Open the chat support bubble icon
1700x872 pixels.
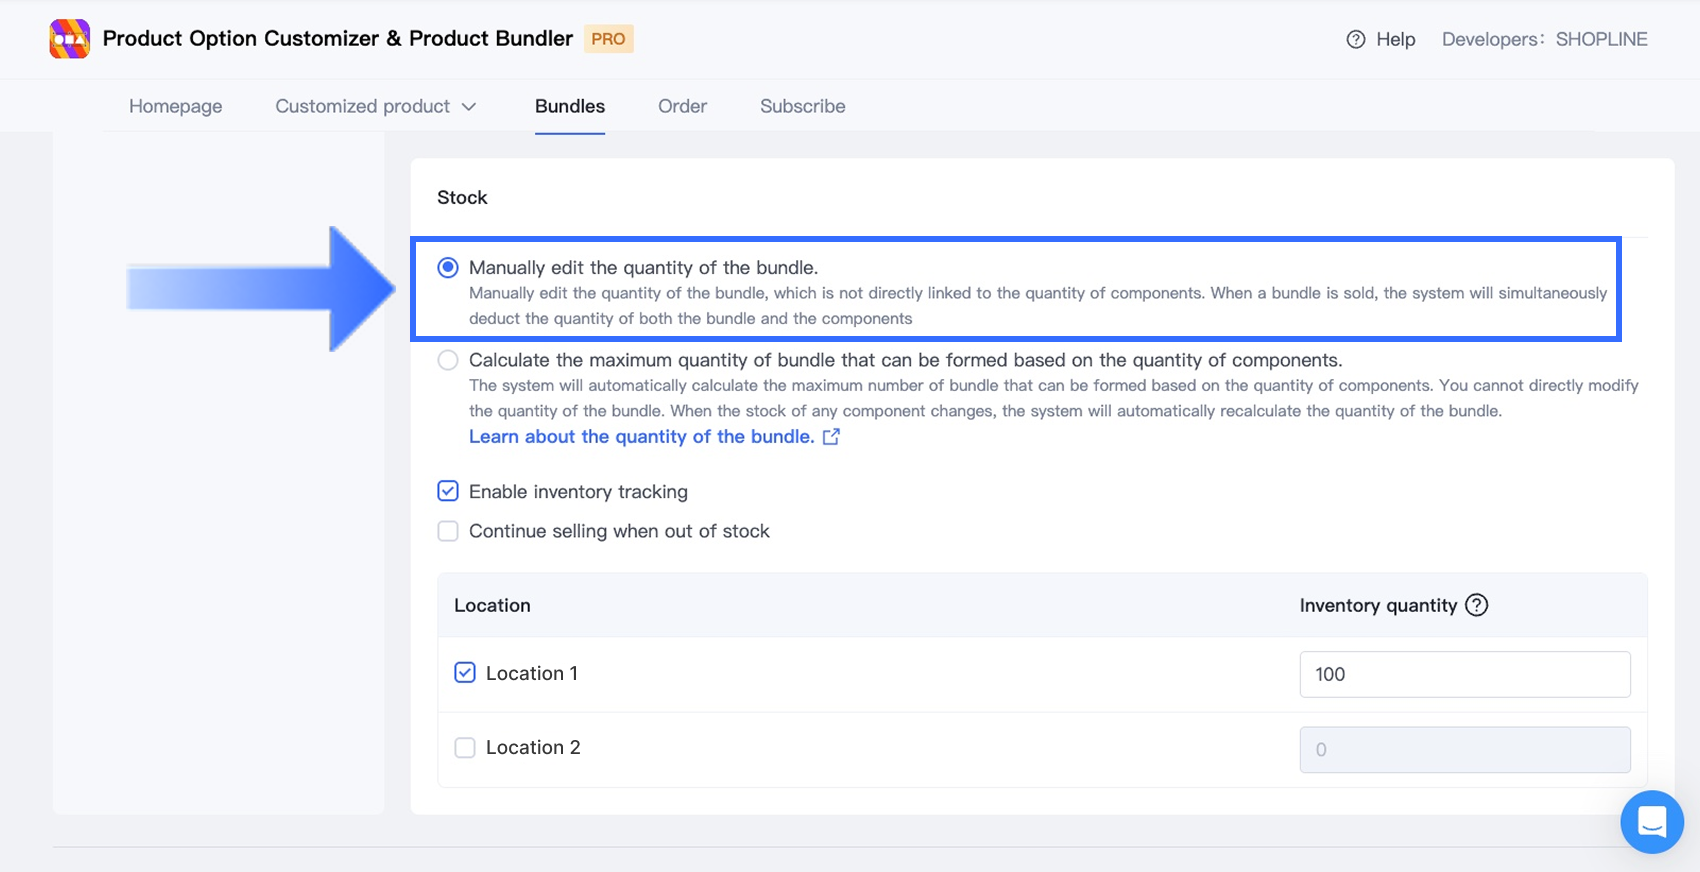tap(1651, 822)
